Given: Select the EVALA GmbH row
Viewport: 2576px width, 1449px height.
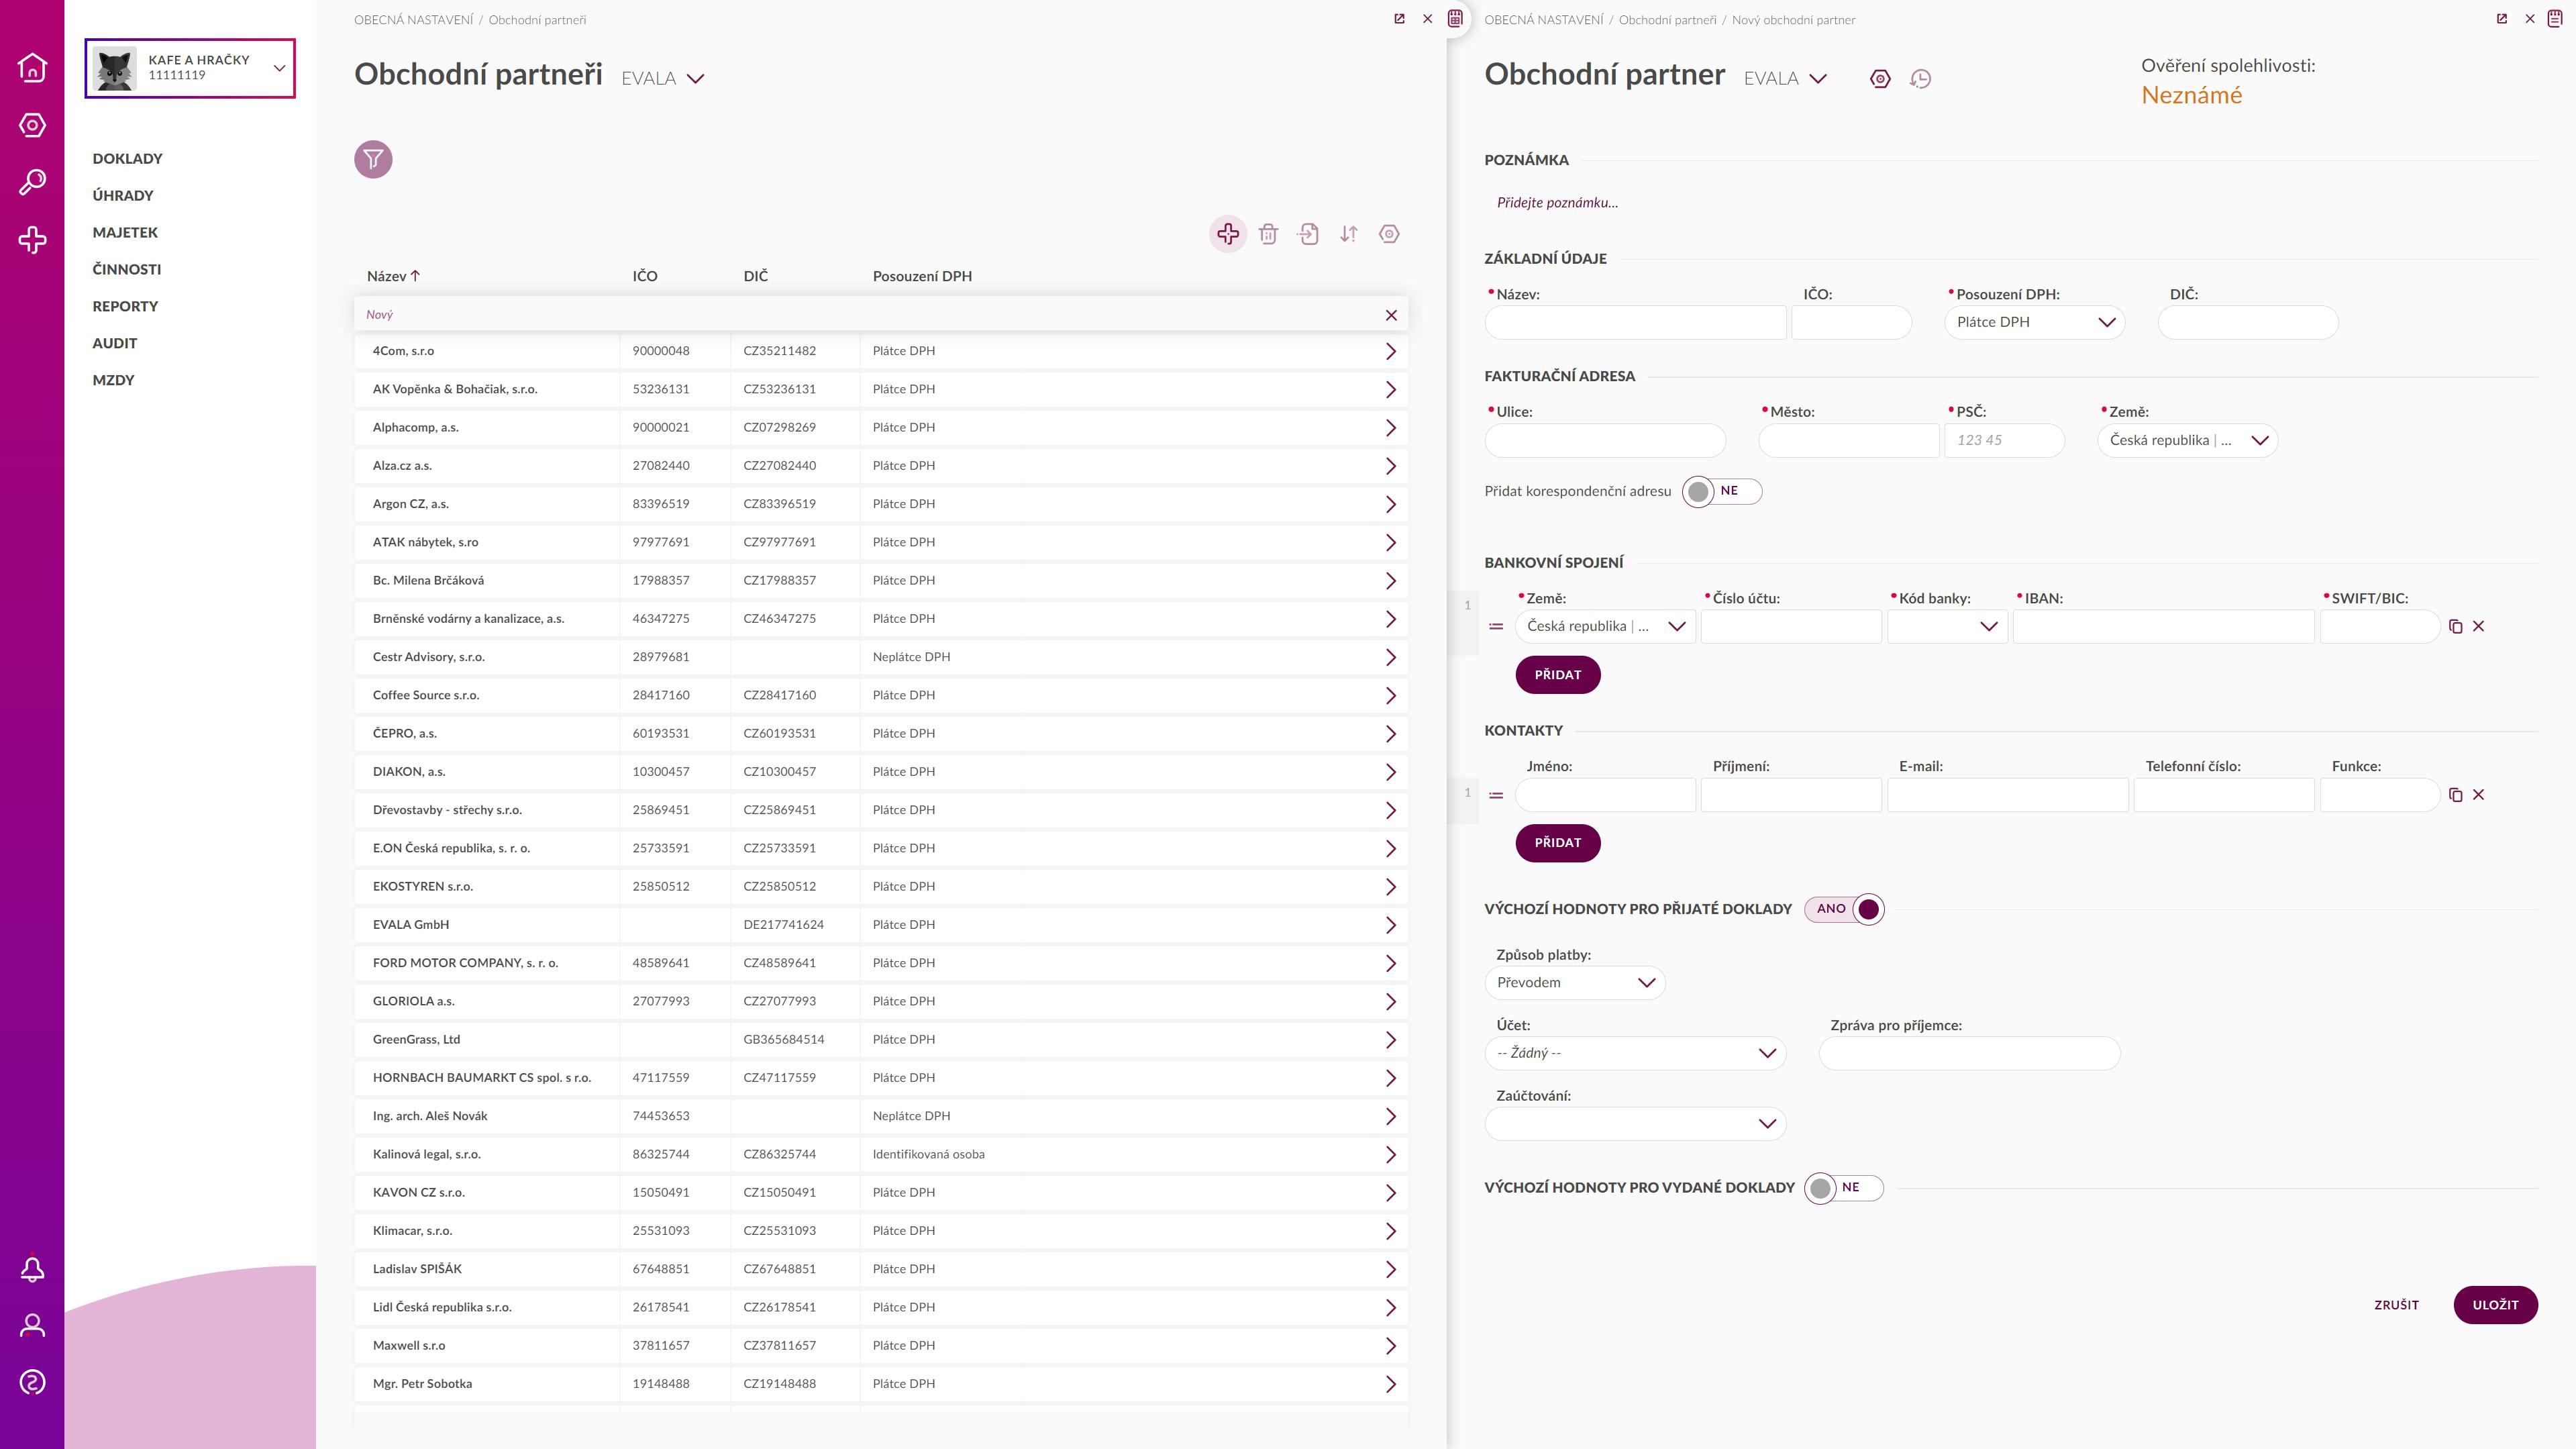Looking at the screenshot, I should [x=881, y=925].
